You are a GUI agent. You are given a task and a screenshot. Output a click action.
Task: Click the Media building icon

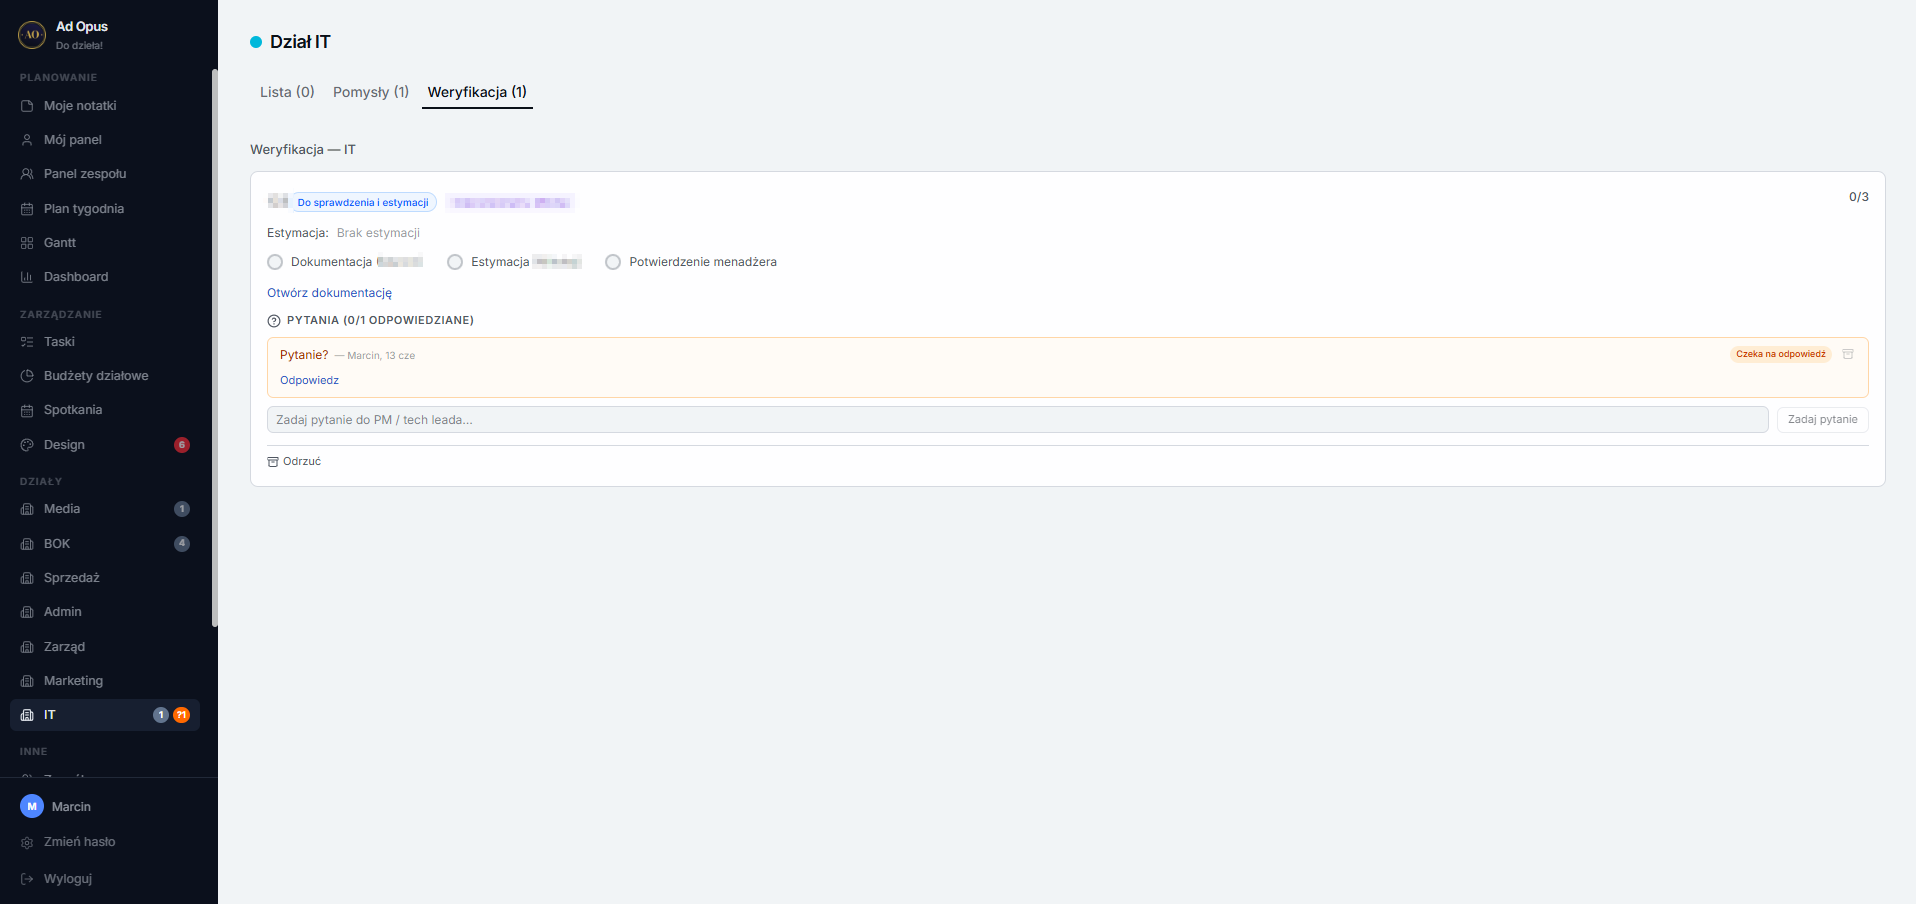(27, 509)
